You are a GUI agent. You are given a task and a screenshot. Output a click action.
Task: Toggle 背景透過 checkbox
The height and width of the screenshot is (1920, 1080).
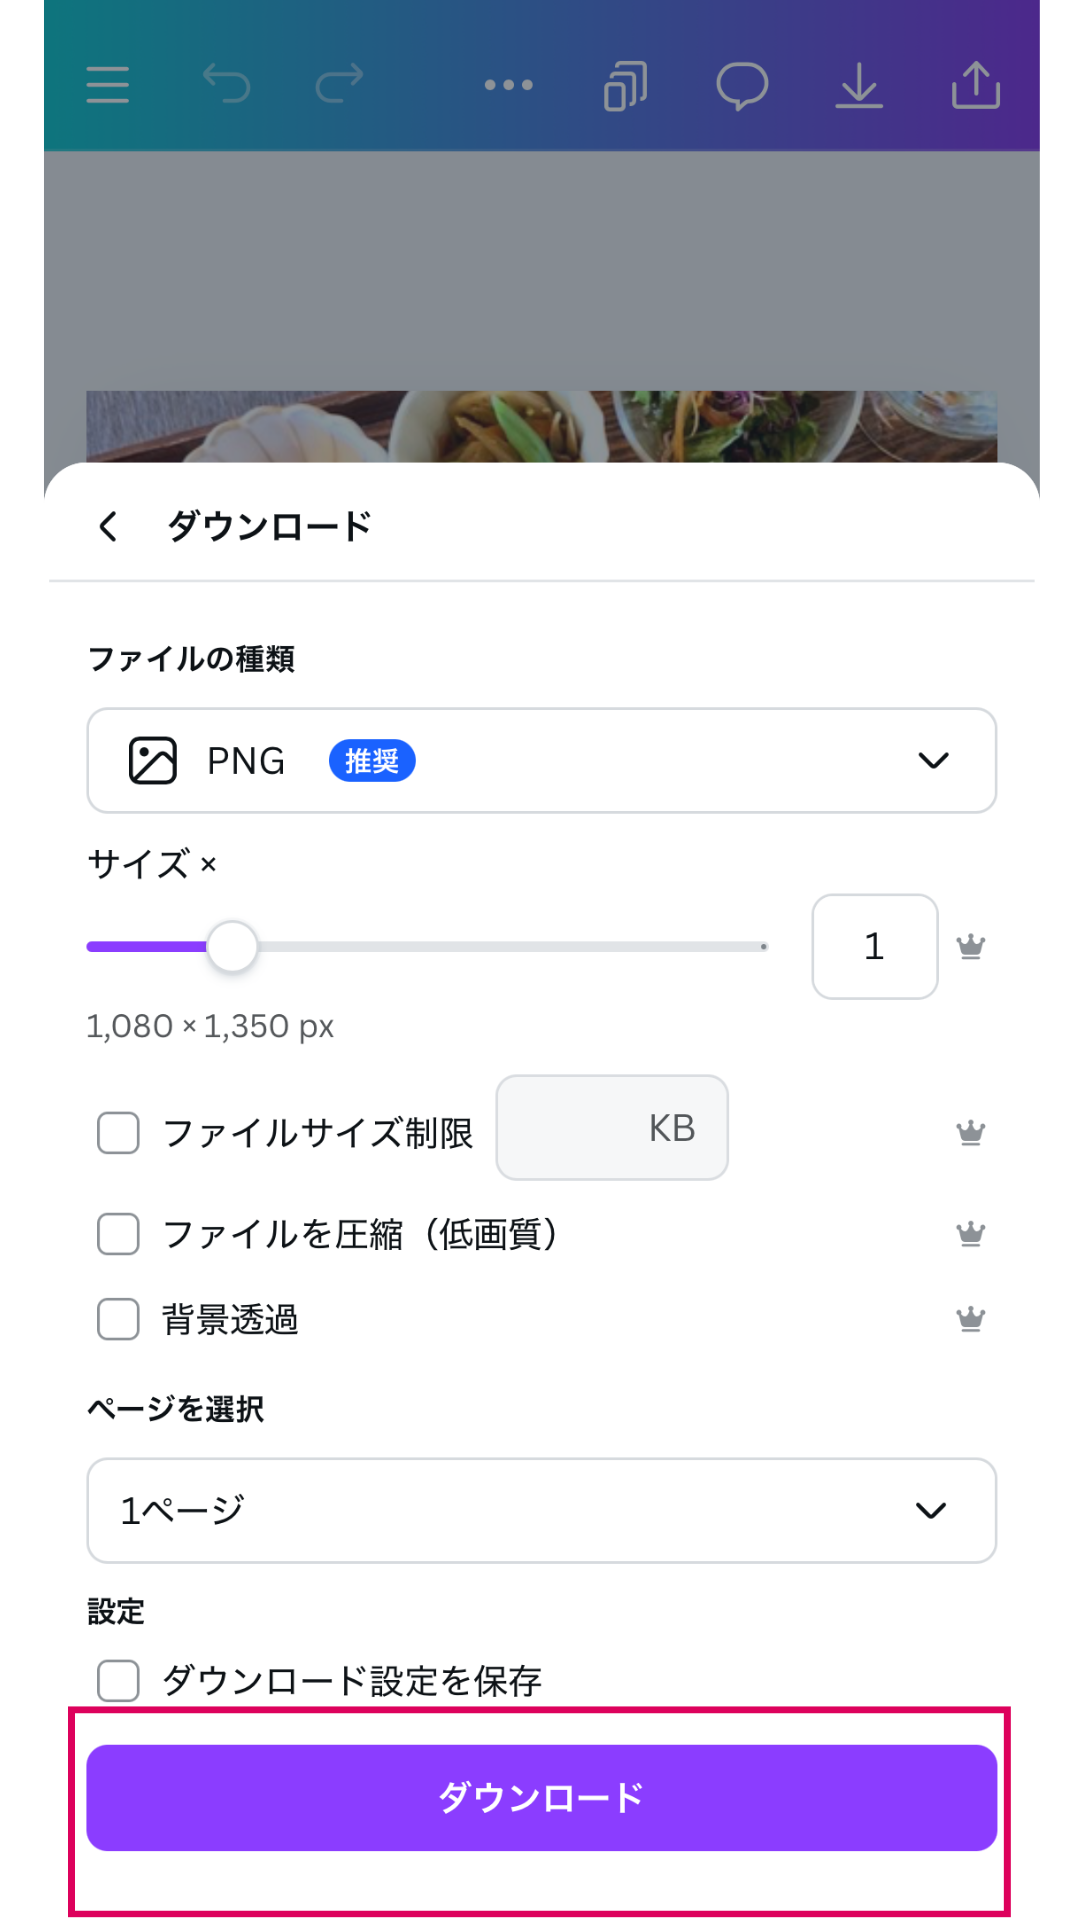[118, 1319]
